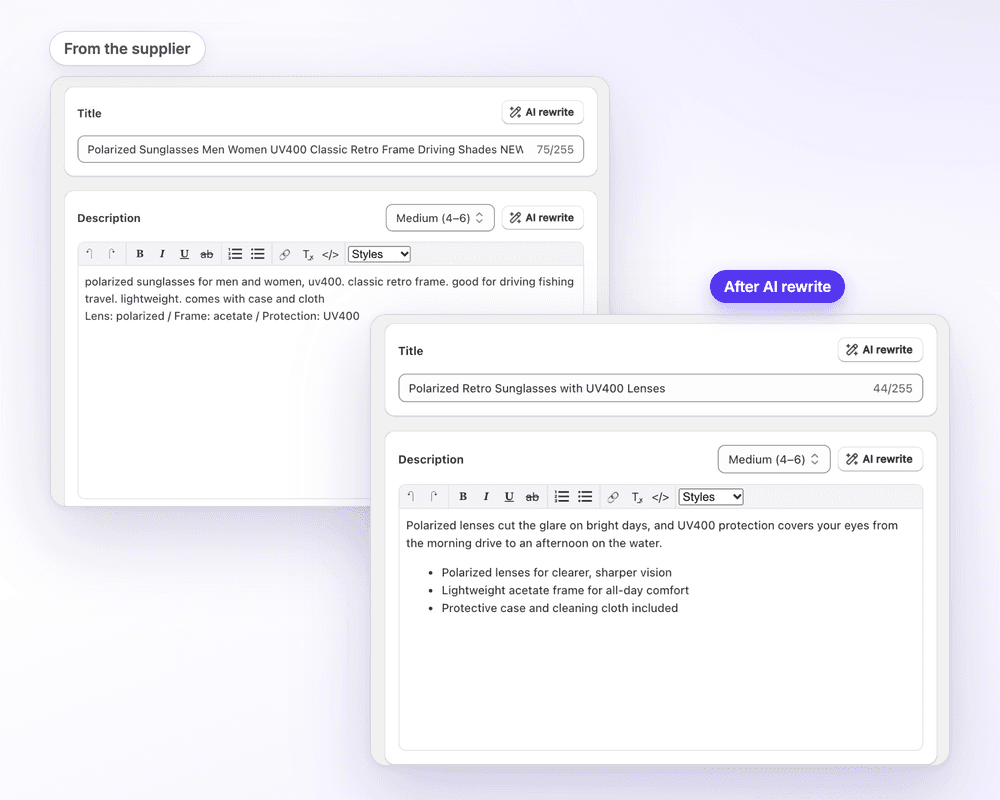Viewport: 1000px width, 800px height.
Task: Click Undo in rewritten description toolbar
Action: [411, 496]
